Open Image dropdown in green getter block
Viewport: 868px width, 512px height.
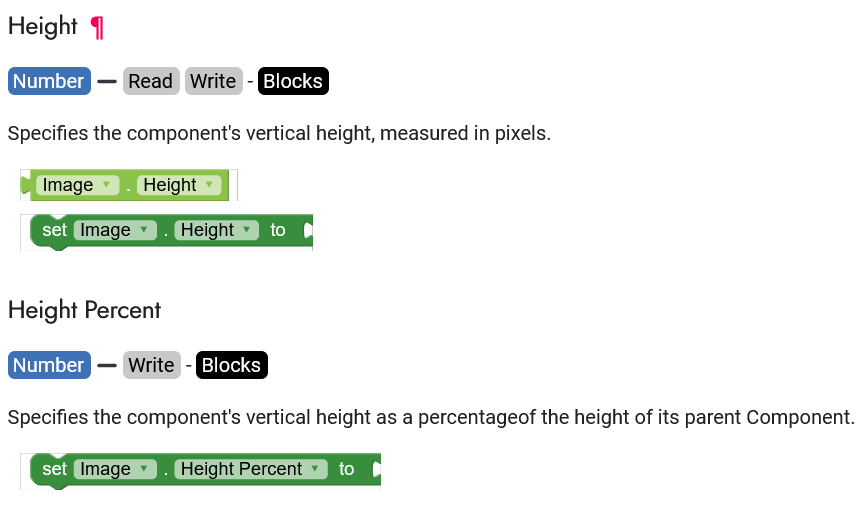click(77, 185)
